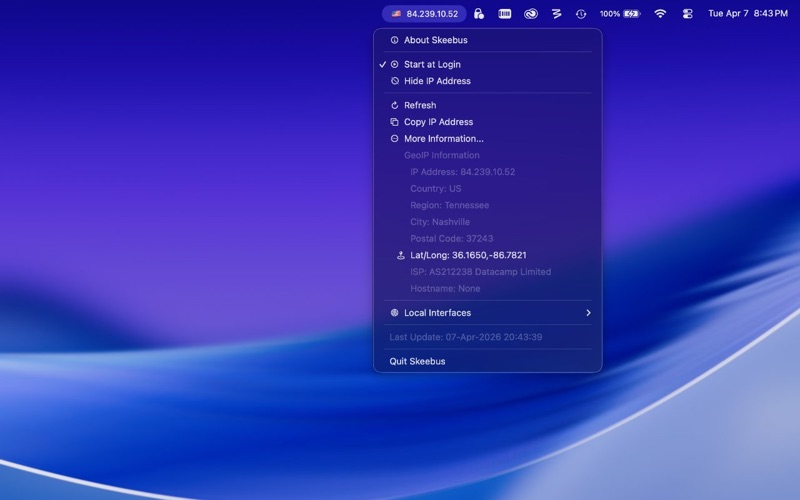Click the crossed-out icon beside Hide IP Address
Viewport: 800px width, 500px height.
(x=394, y=81)
